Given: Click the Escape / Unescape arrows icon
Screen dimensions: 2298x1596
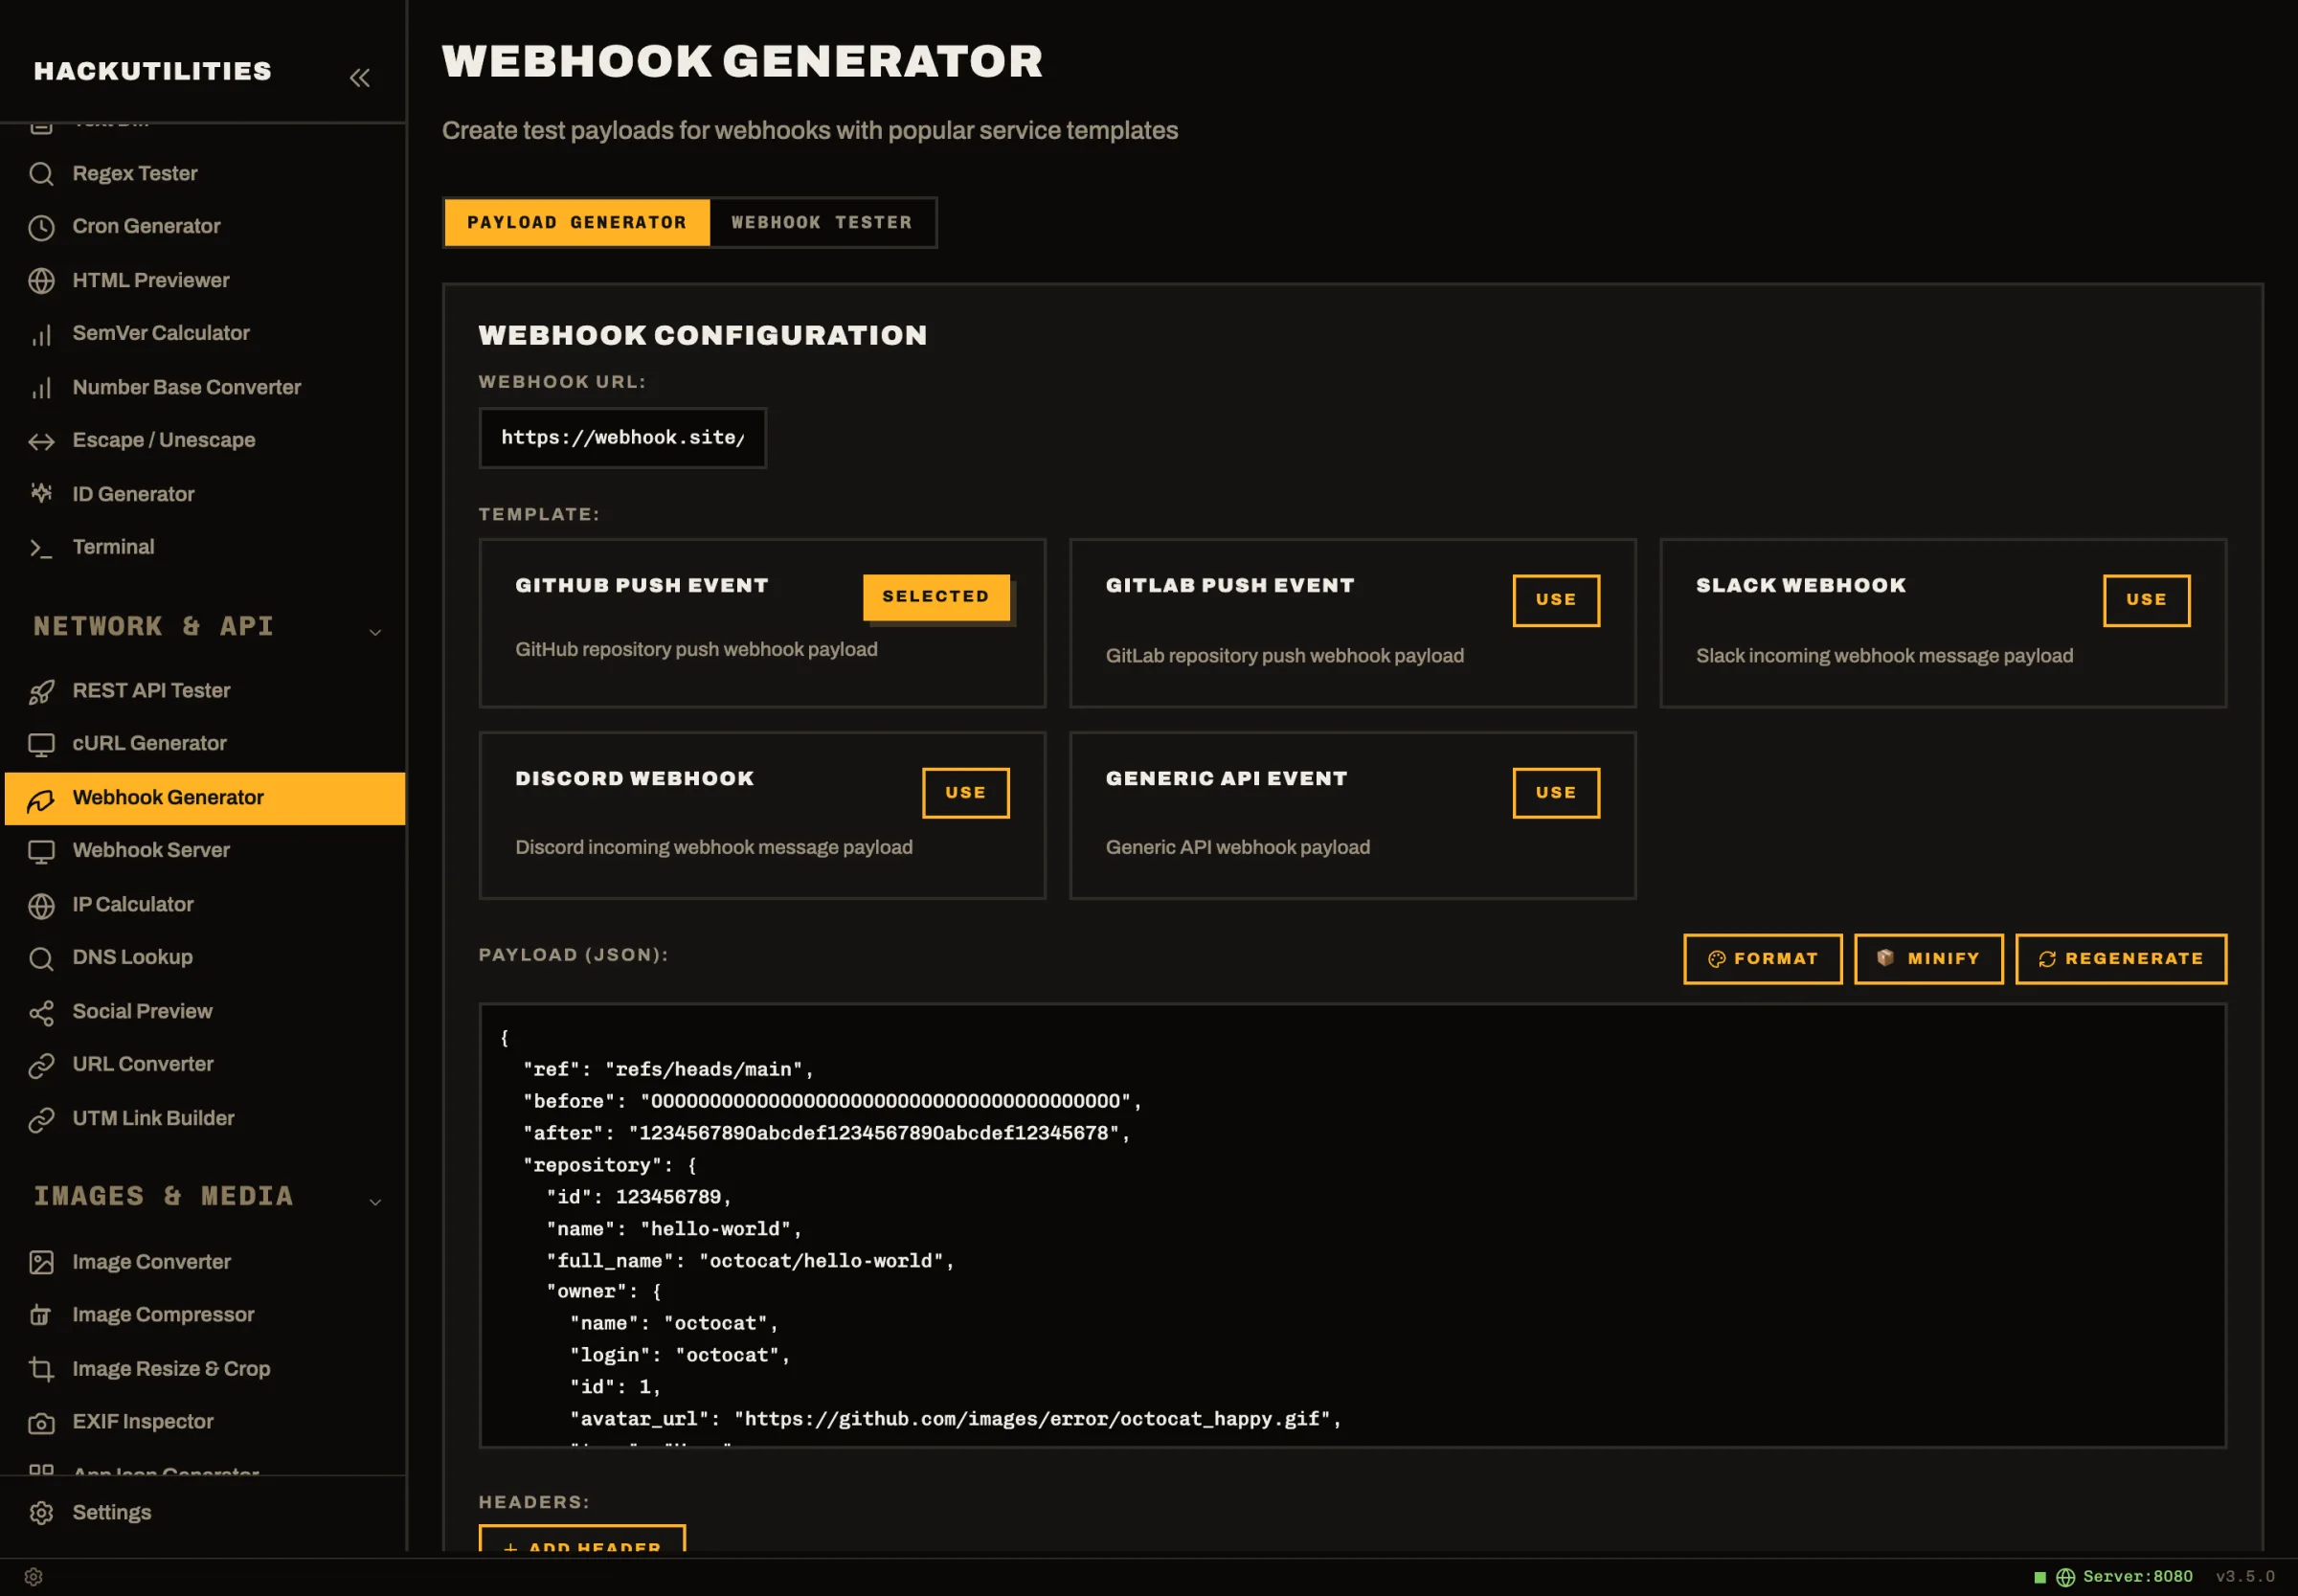Looking at the screenshot, I should [41, 441].
